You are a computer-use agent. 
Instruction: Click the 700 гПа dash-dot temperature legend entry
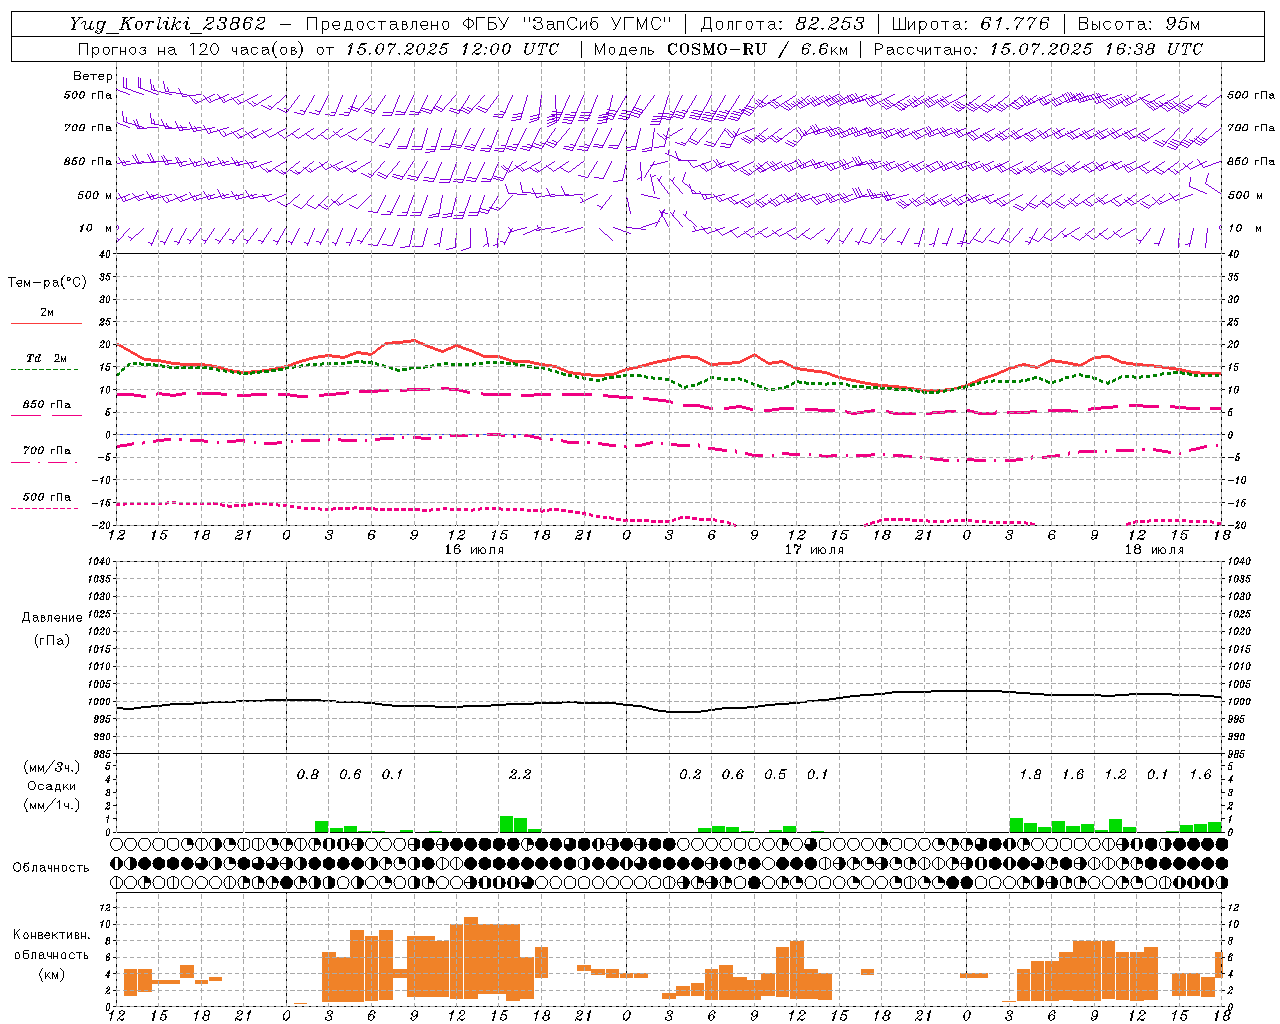45,453
